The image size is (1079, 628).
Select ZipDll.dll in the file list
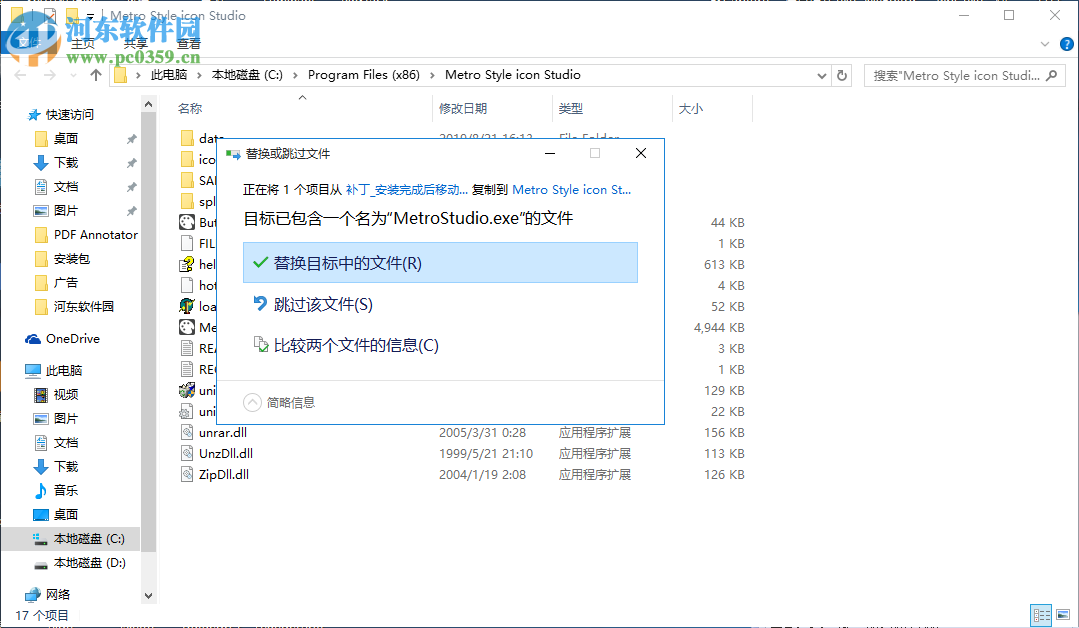[x=226, y=474]
